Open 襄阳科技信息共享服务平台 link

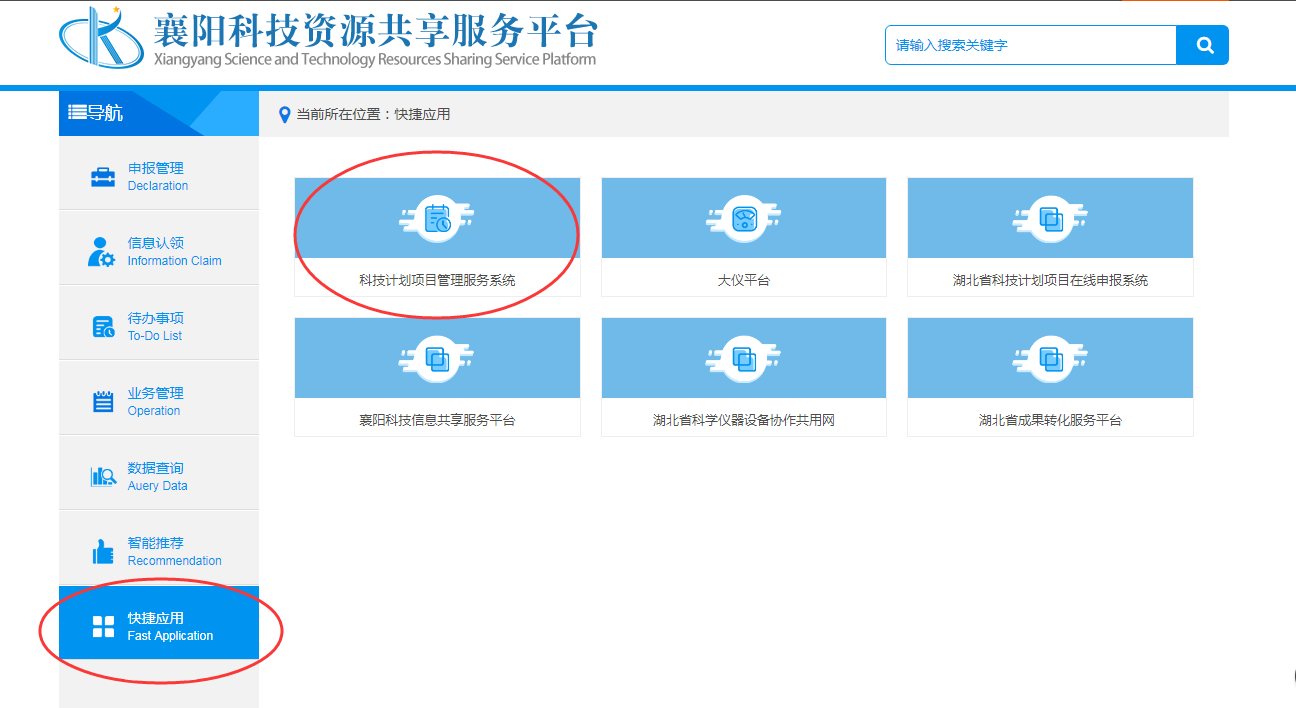(437, 421)
